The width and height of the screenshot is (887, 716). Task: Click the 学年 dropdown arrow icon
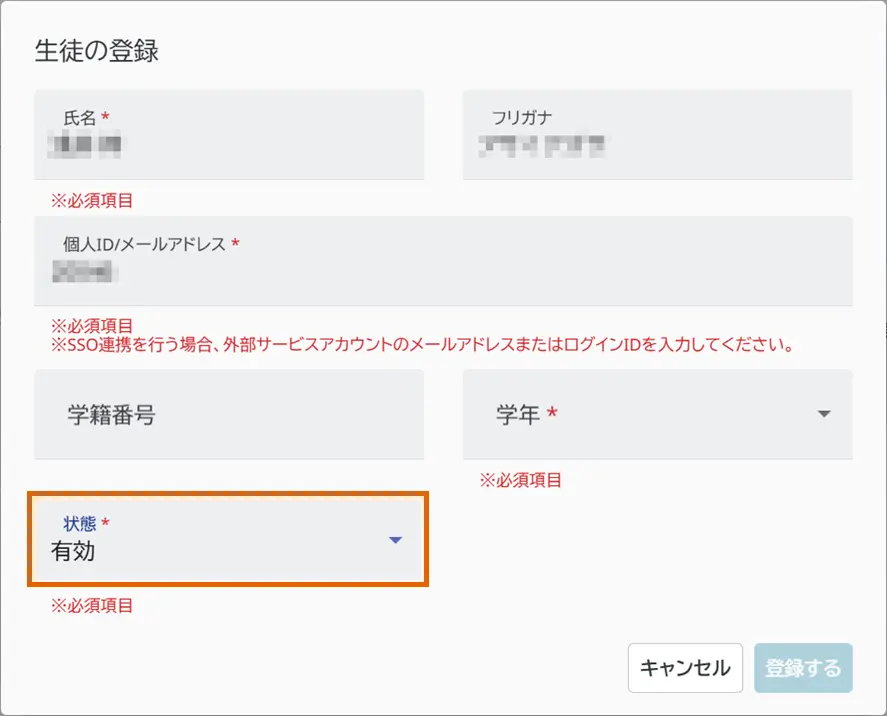click(824, 415)
